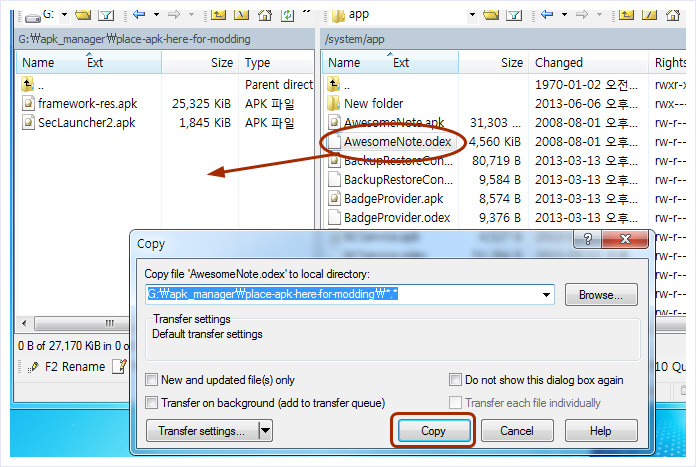The width and height of the screenshot is (696, 467).
Task: Open directory icon in the right panel toolbar
Action: (x=490, y=15)
